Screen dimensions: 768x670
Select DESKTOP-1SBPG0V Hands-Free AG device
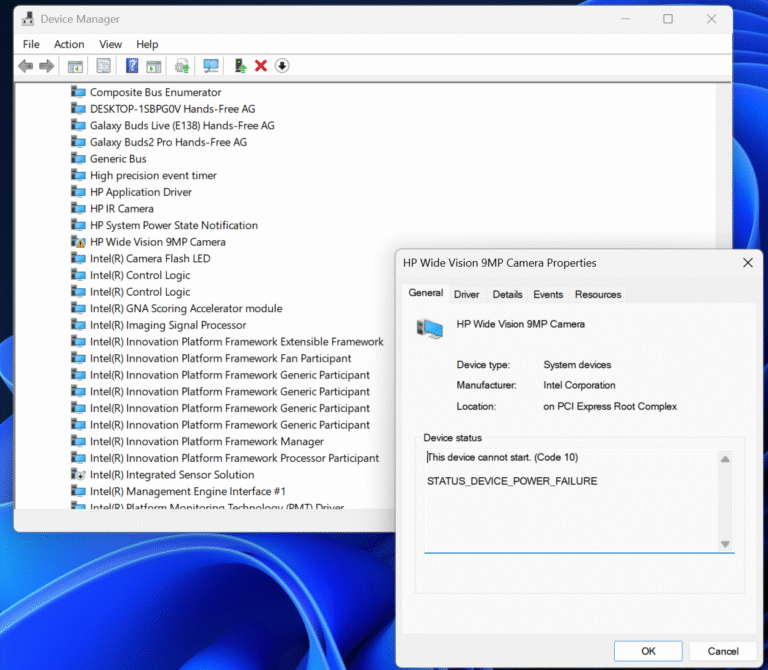172,109
